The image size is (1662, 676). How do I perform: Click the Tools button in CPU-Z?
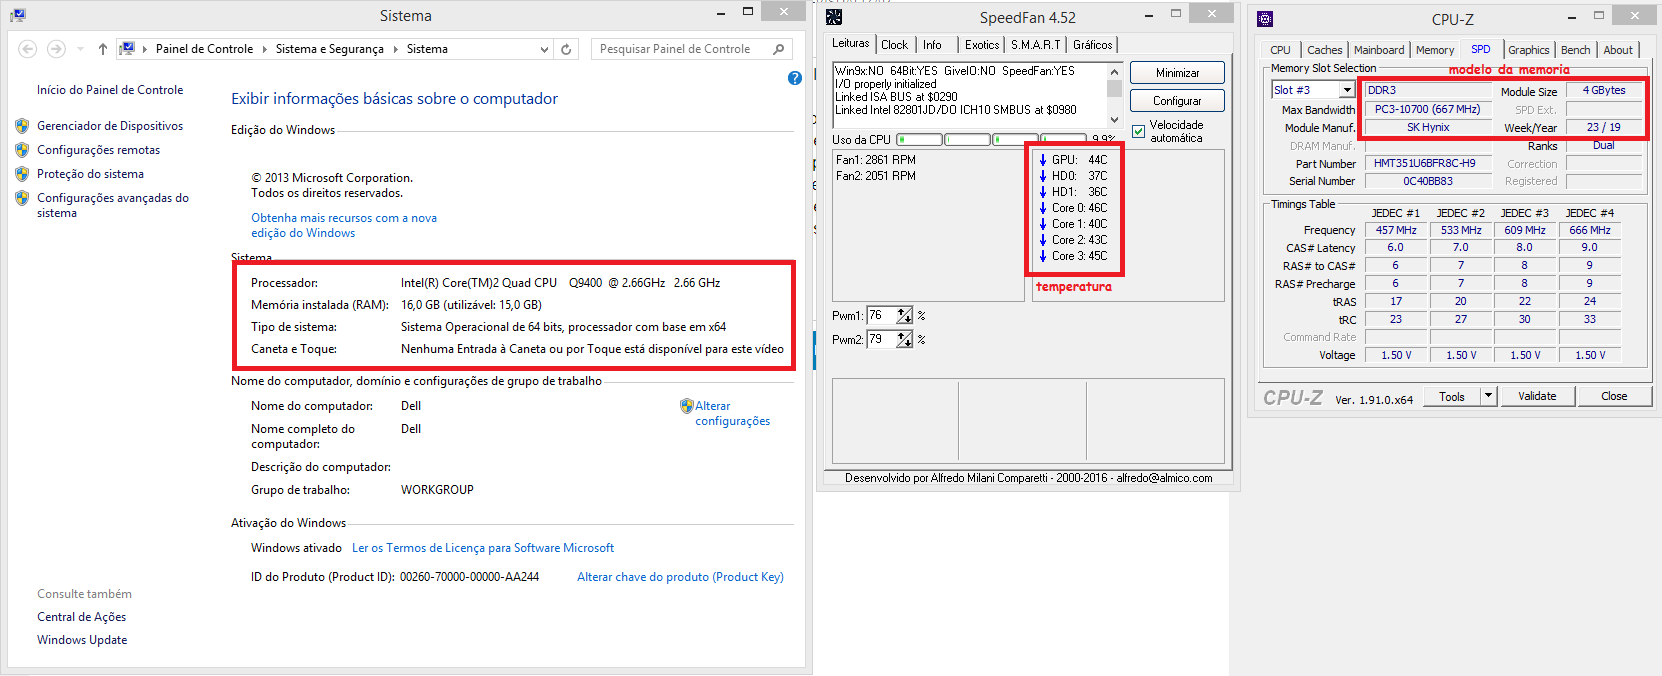pos(1452,396)
